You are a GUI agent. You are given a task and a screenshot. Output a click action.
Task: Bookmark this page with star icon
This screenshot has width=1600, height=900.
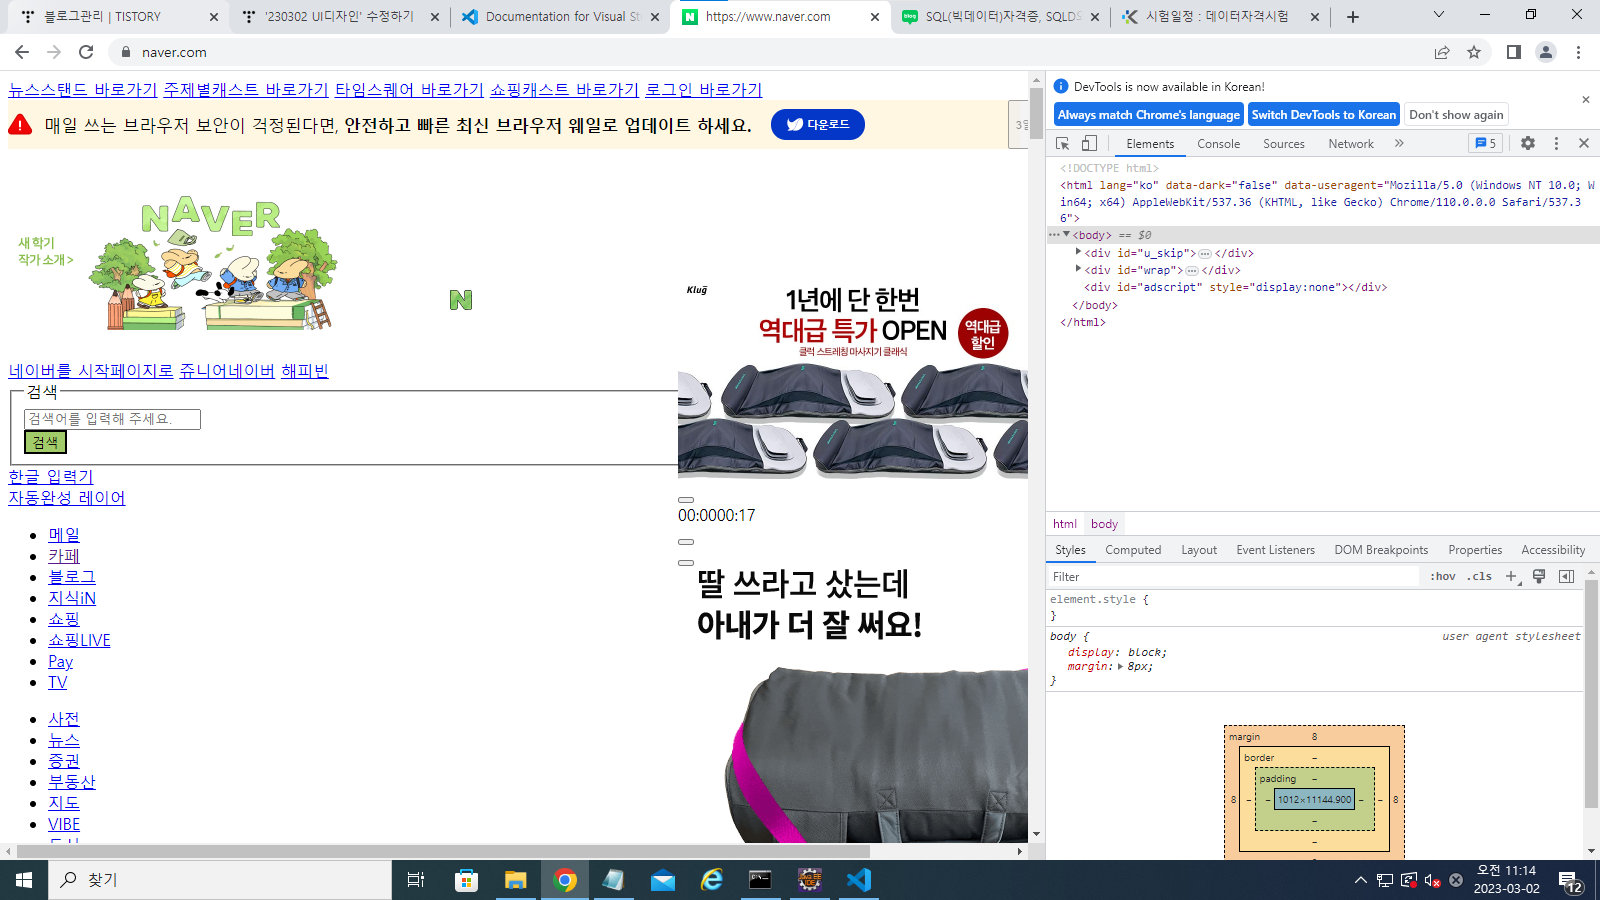(1474, 52)
